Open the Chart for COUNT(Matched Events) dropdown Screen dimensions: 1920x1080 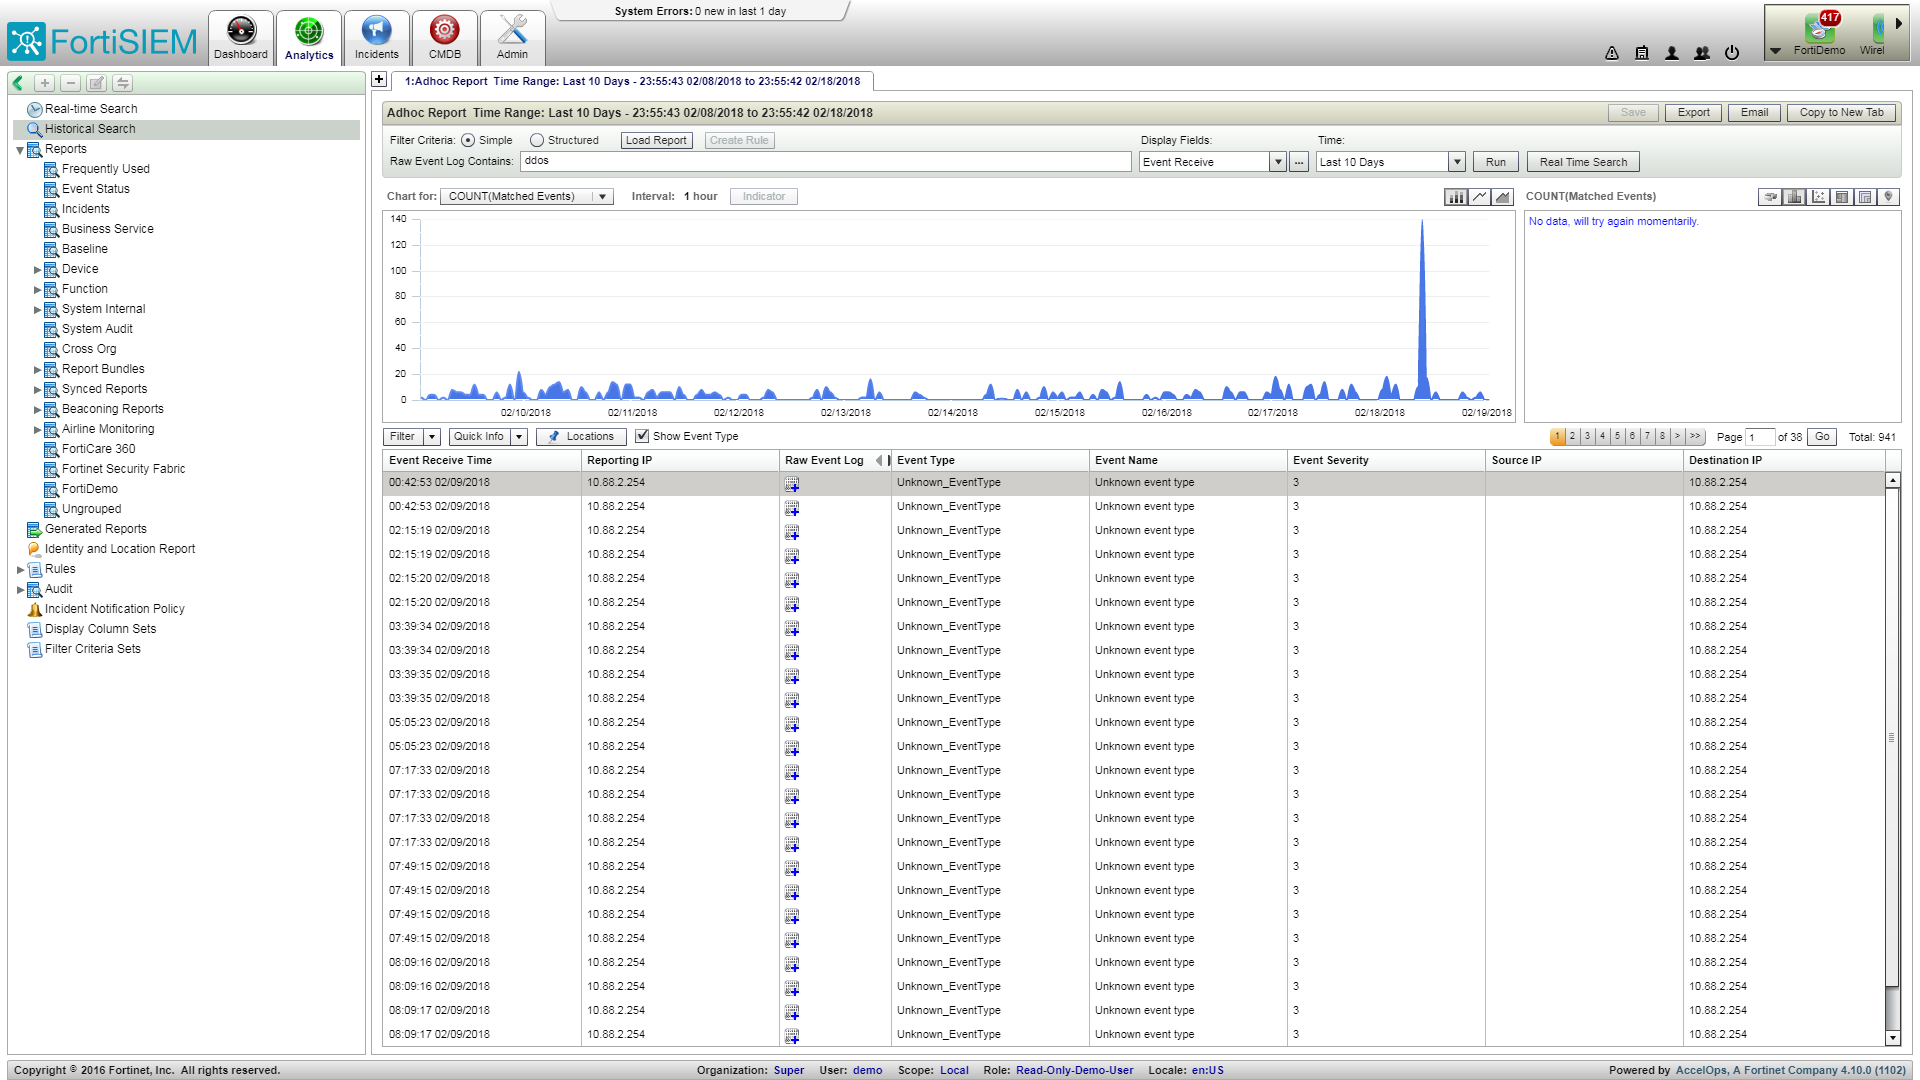coord(603,197)
